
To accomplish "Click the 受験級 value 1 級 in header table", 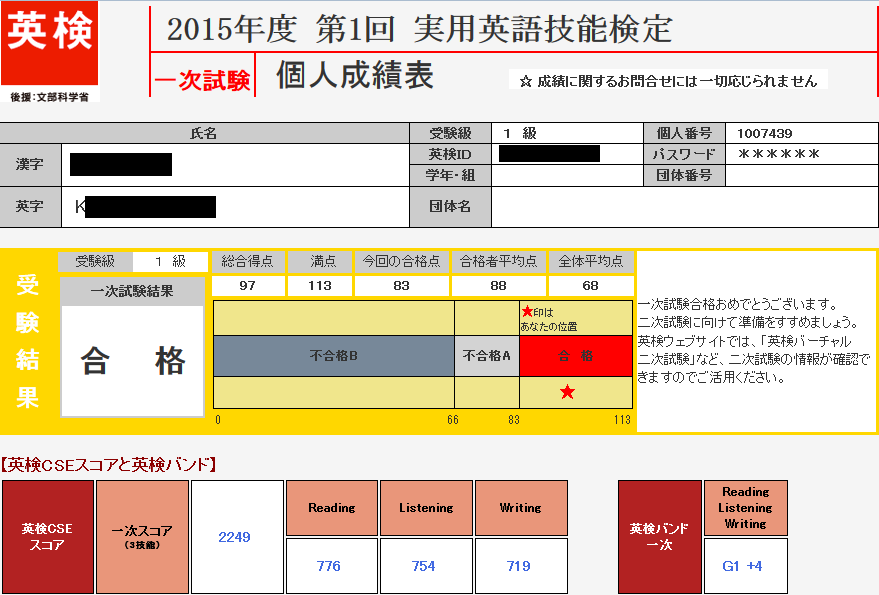I will click(520, 133).
